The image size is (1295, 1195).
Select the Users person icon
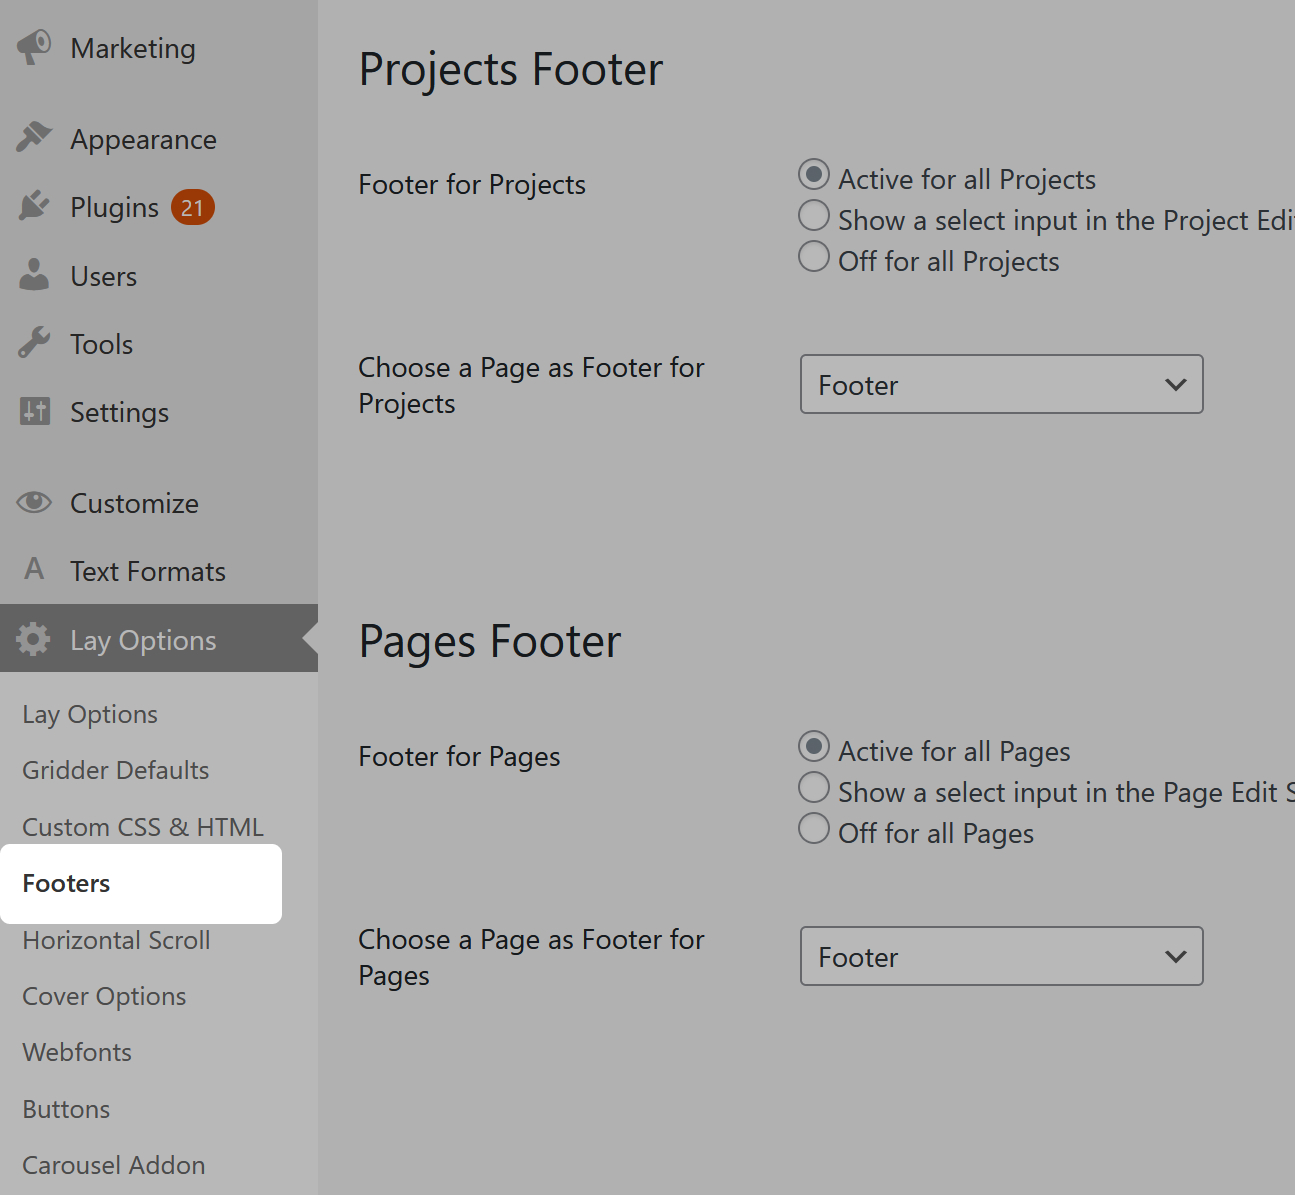[33, 275]
